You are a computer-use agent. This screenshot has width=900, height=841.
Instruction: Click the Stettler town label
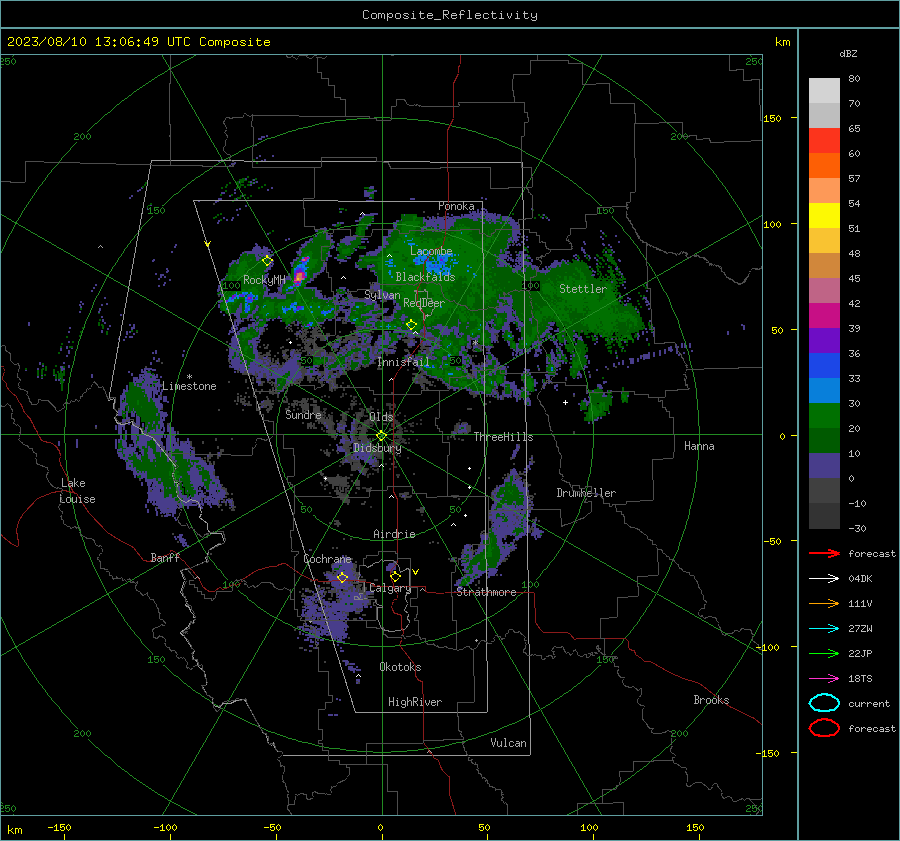[x=583, y=289]
